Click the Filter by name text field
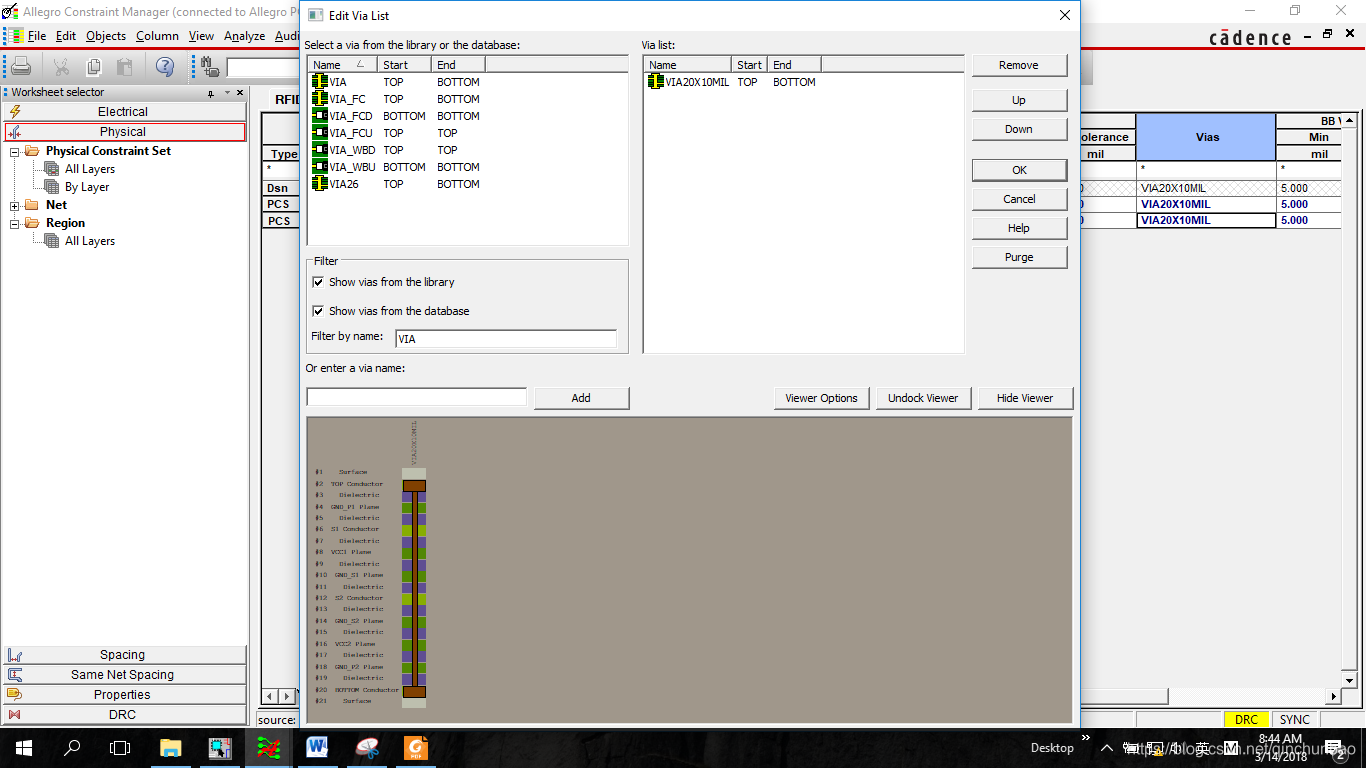The width and height of the screenshot is (1366, 768). [x=505, y=339]
